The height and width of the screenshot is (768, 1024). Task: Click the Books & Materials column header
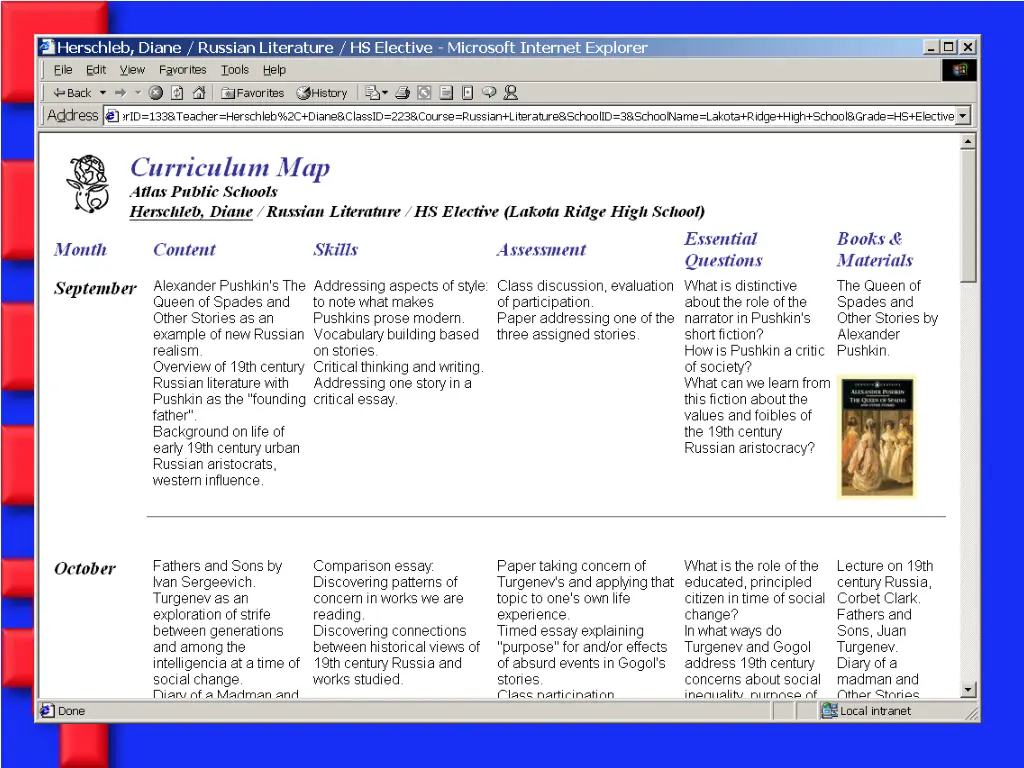click(875, 249)
